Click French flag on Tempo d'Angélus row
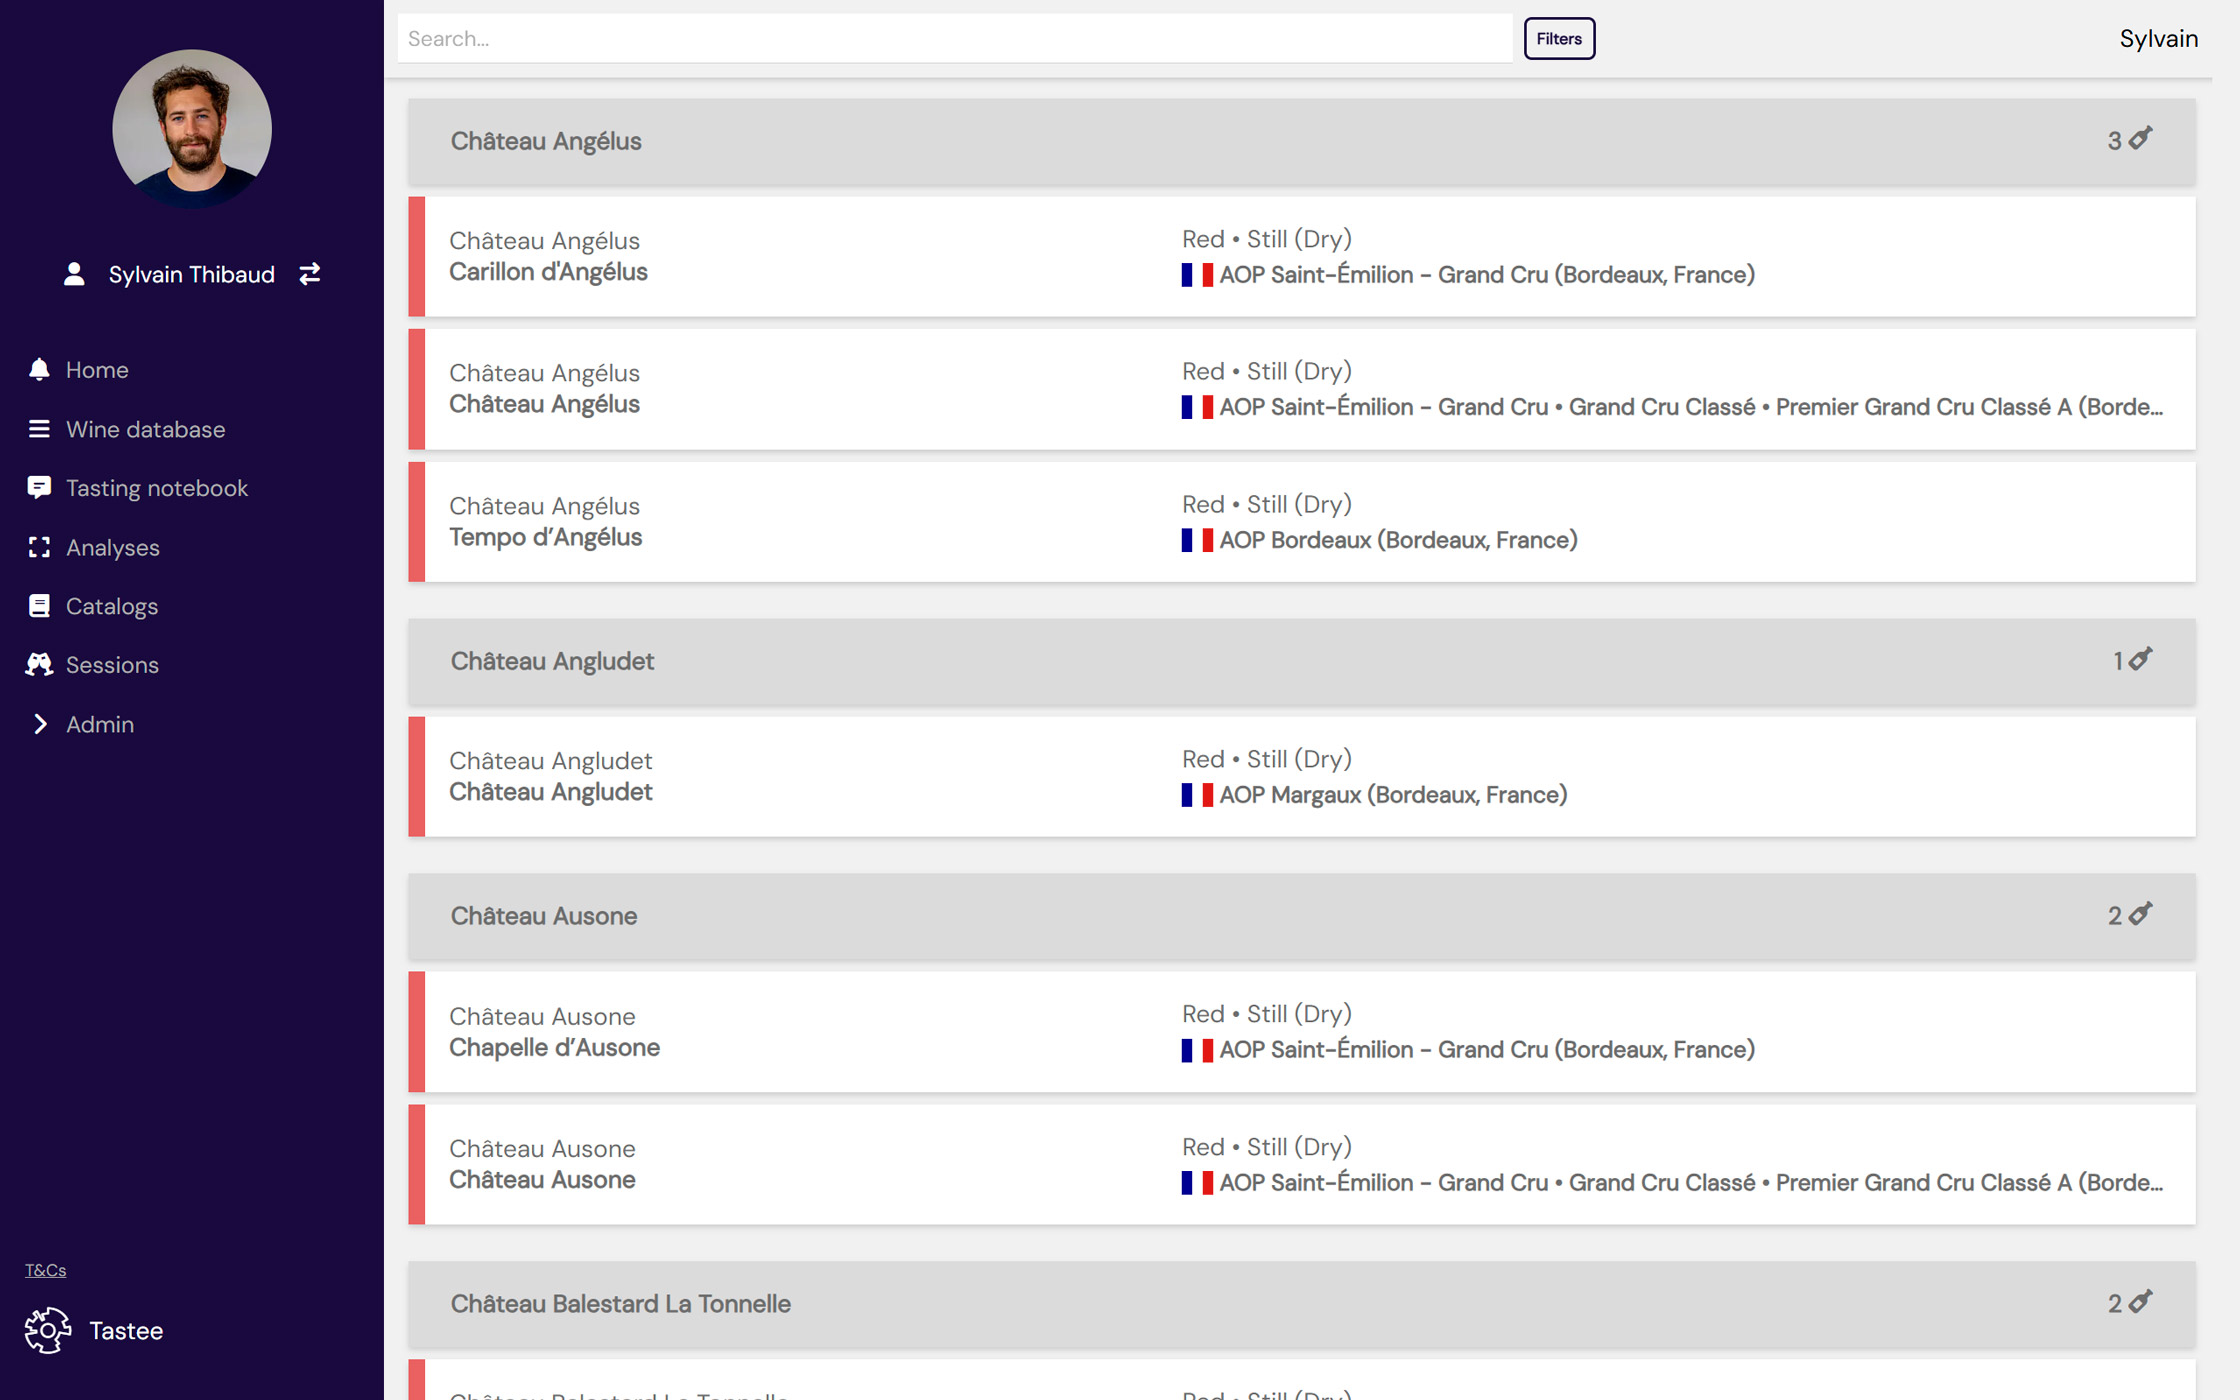 pyautogui.click(x=1197, y=540)
